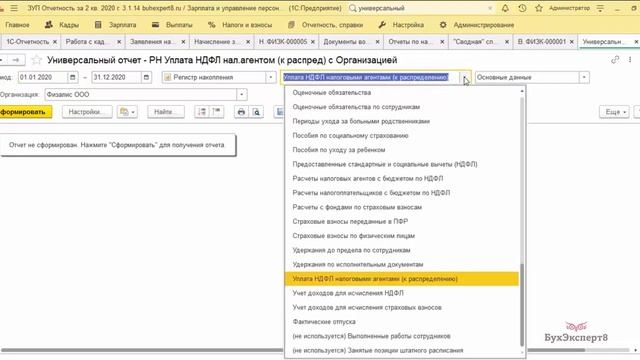Screen dimensions: 640x360
Task: Toggle the Уплата НДФЛ register dropdown arrow
Action: 464,77
